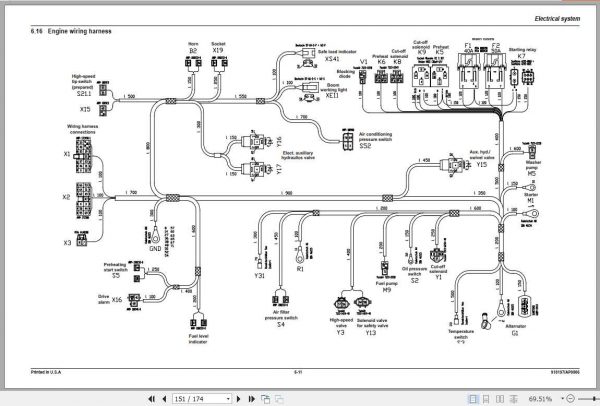Click the Y13 safety valve label
Viewport: 600px width, 406px height.
pos(370,333)
